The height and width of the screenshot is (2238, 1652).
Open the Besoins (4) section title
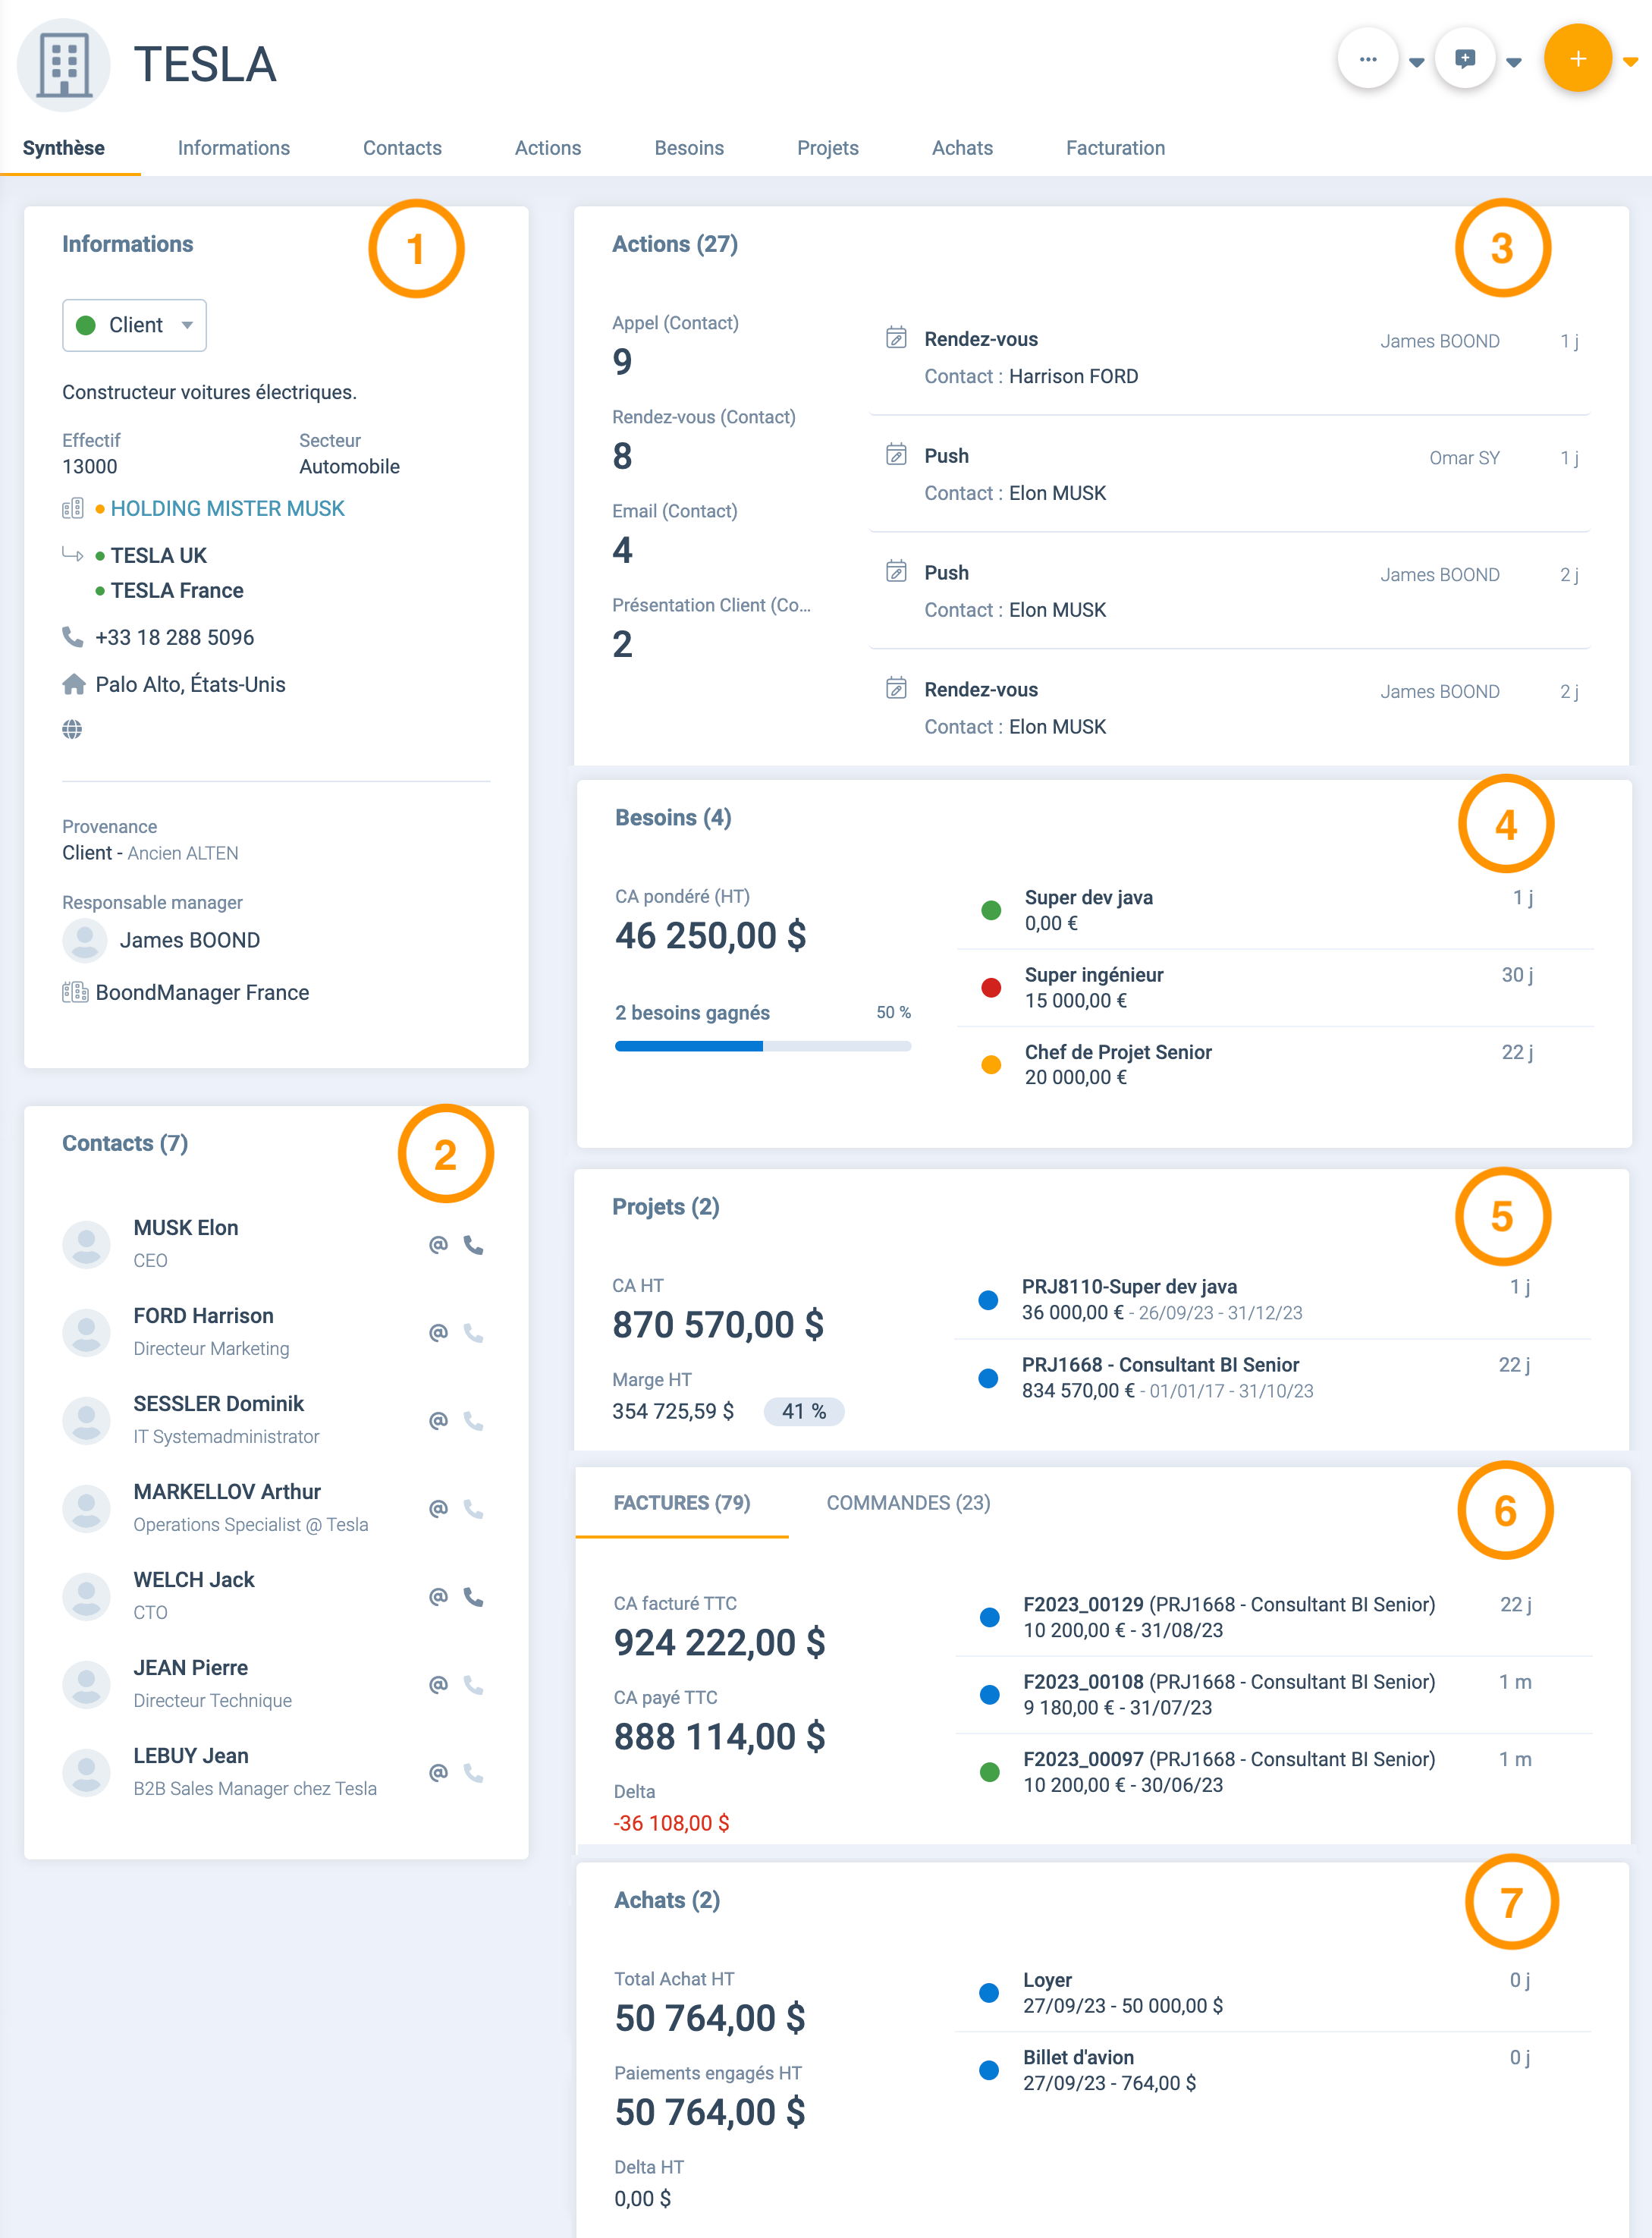tap(673, 818)
